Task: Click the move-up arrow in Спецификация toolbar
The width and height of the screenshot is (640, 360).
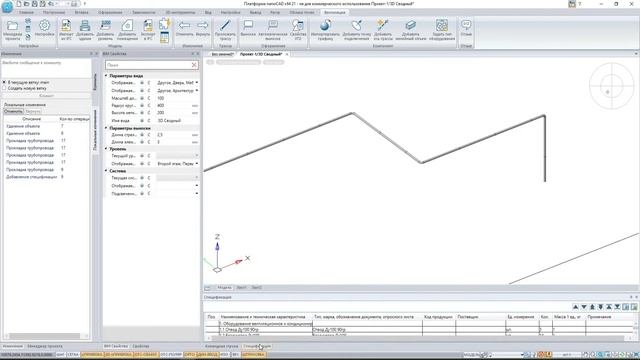Action: click(576, 307)
